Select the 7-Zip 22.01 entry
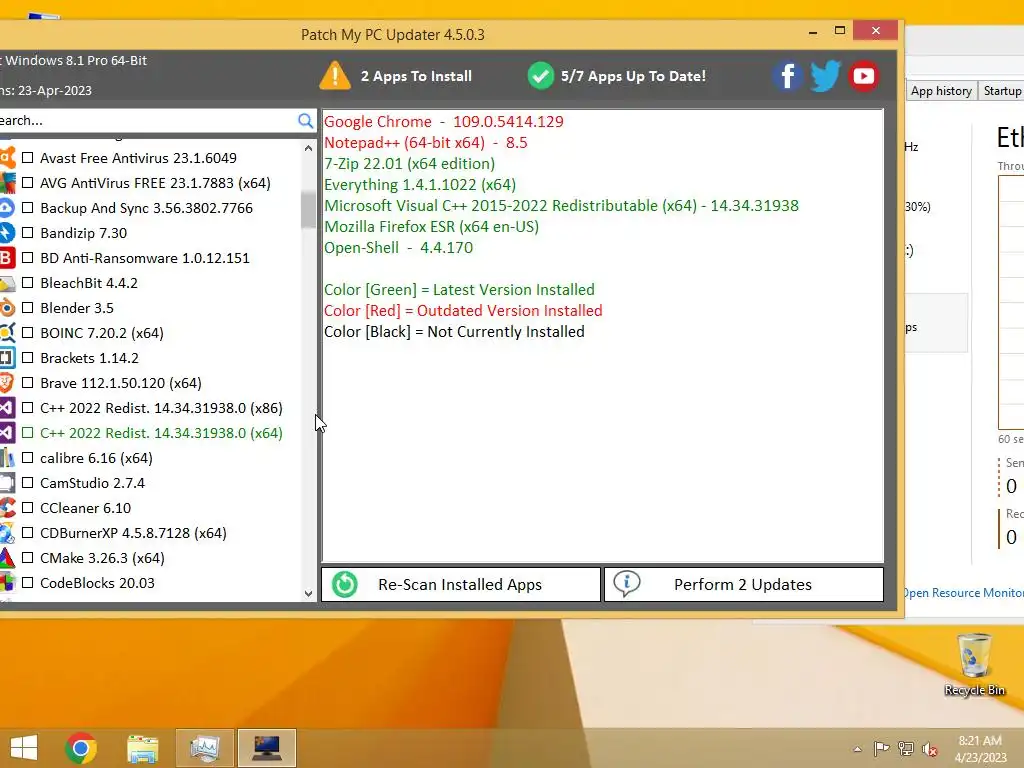This screenshot has width=1024, height=768. click(409, 163)
